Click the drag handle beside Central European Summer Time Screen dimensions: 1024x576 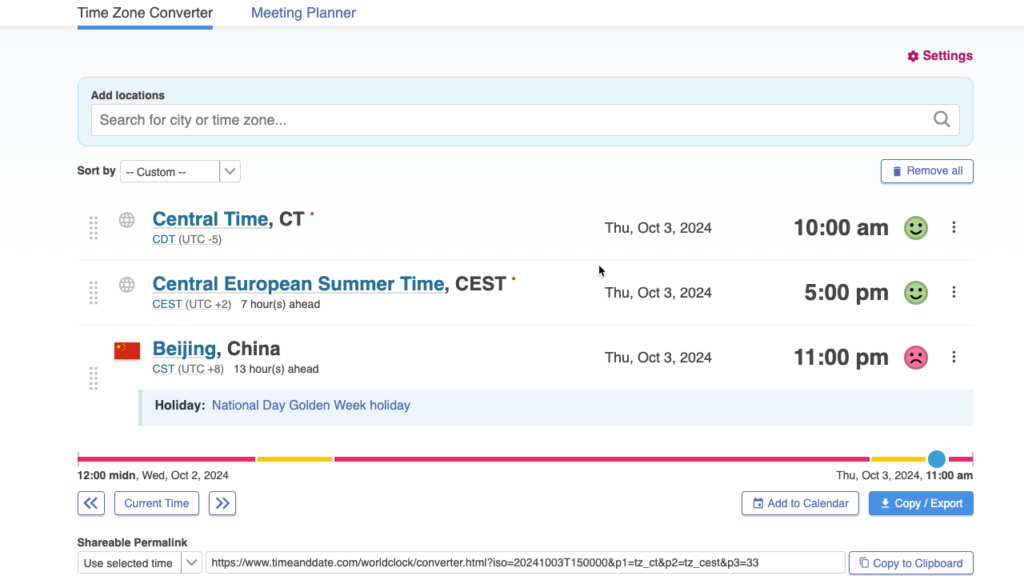point(93,292)
